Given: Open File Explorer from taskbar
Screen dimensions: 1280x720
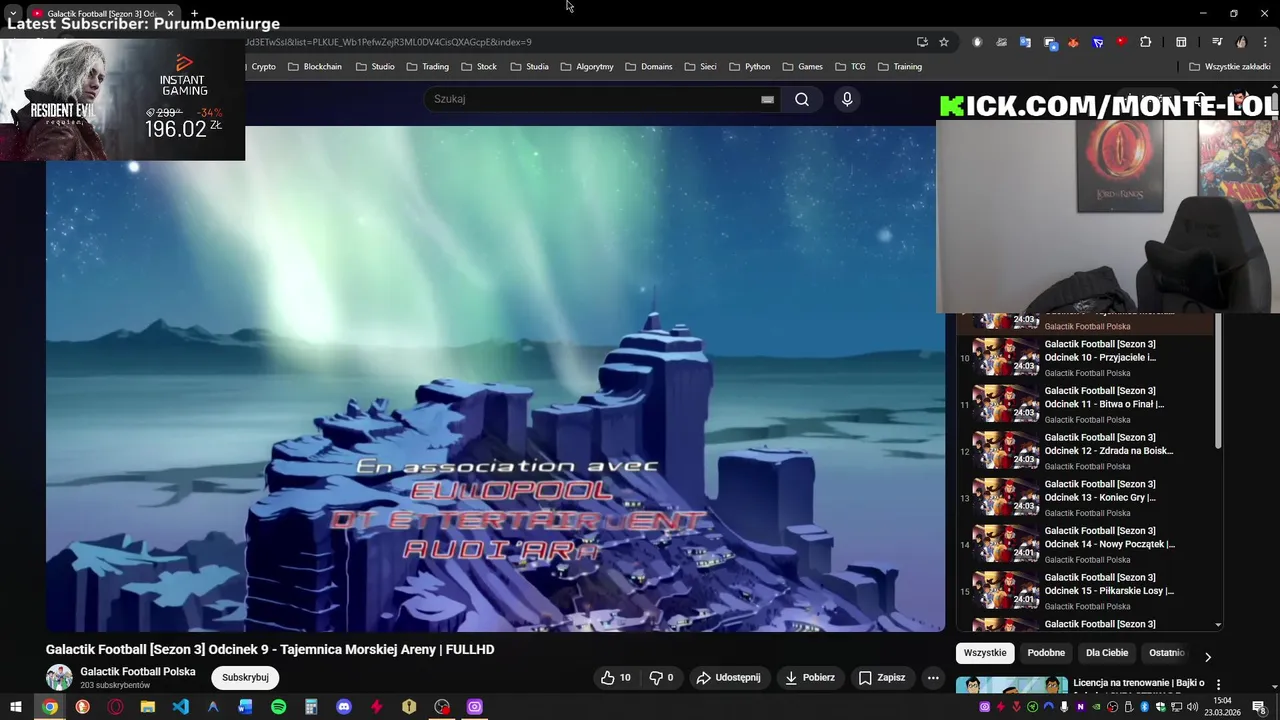Looking at the screenshot, I should coord(148,707).
